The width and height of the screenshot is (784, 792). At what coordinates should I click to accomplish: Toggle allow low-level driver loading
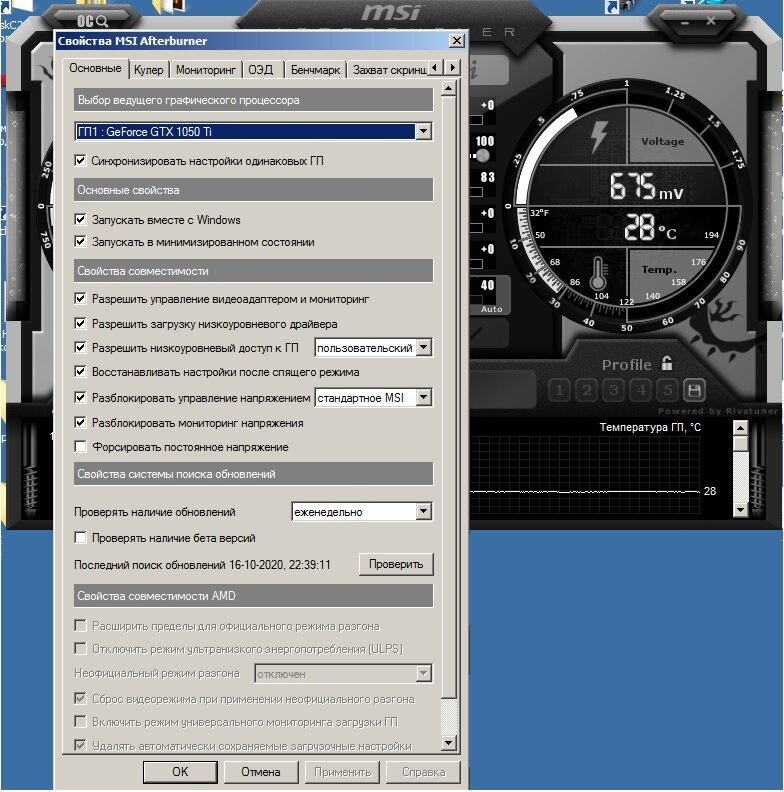pyautogui.click(x=80, y=323)
